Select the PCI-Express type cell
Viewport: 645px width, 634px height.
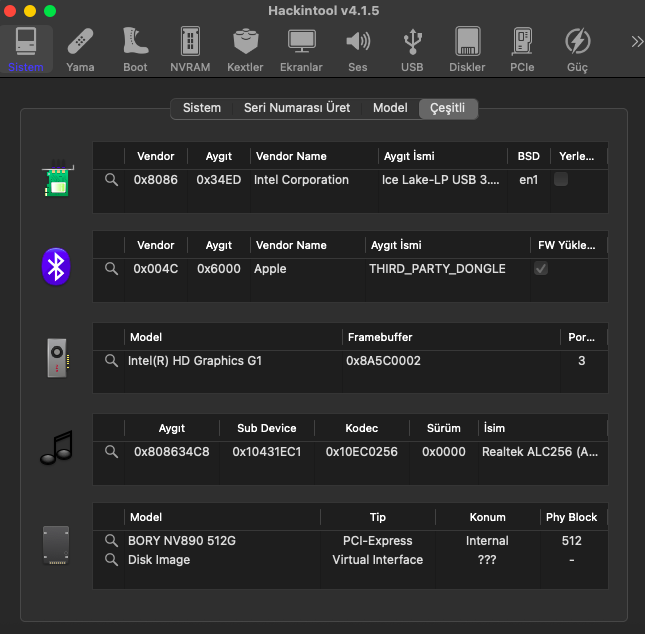[378, 541]
